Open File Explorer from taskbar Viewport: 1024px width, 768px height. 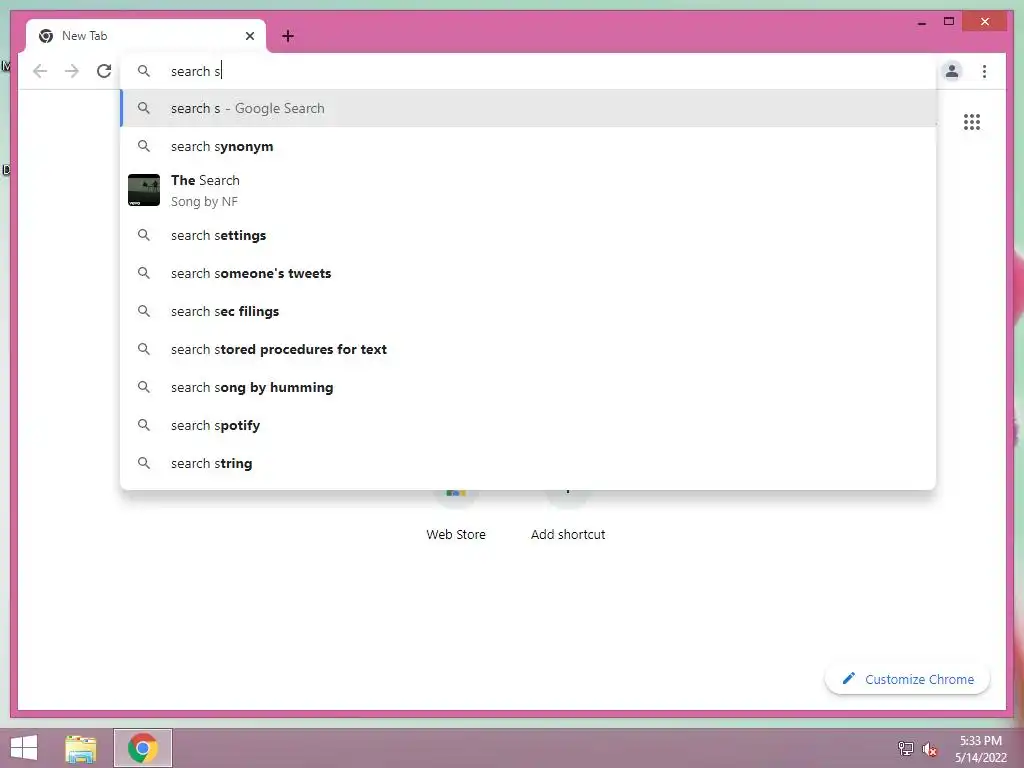(x=81, y=748)
